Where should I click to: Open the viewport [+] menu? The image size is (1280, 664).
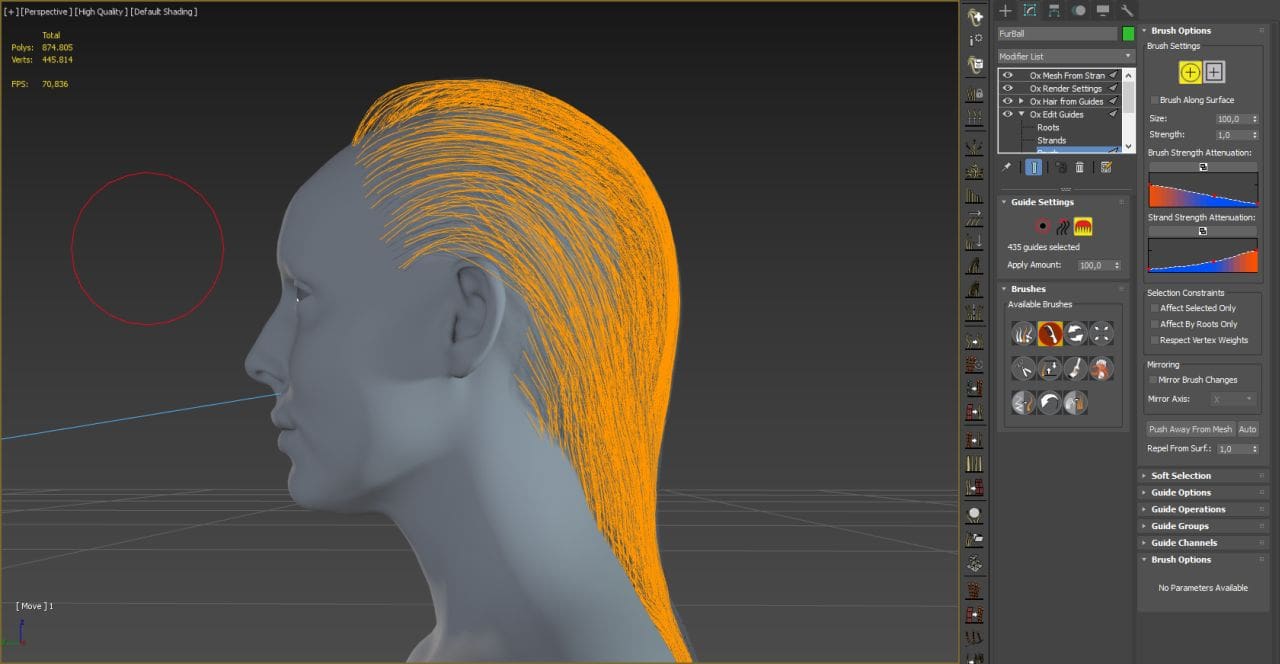click(11, 12)
